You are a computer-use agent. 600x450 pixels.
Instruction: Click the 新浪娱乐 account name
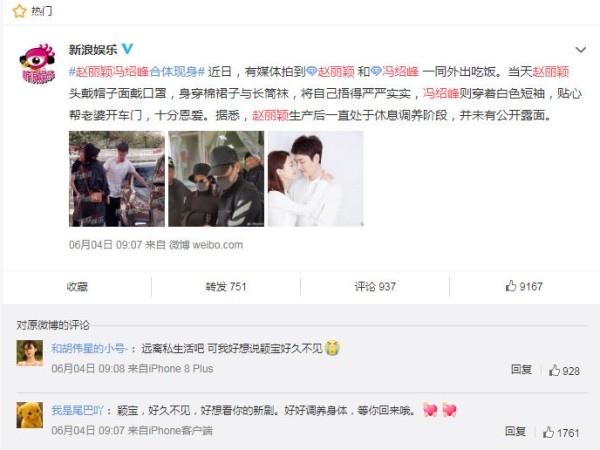point(93,49)
